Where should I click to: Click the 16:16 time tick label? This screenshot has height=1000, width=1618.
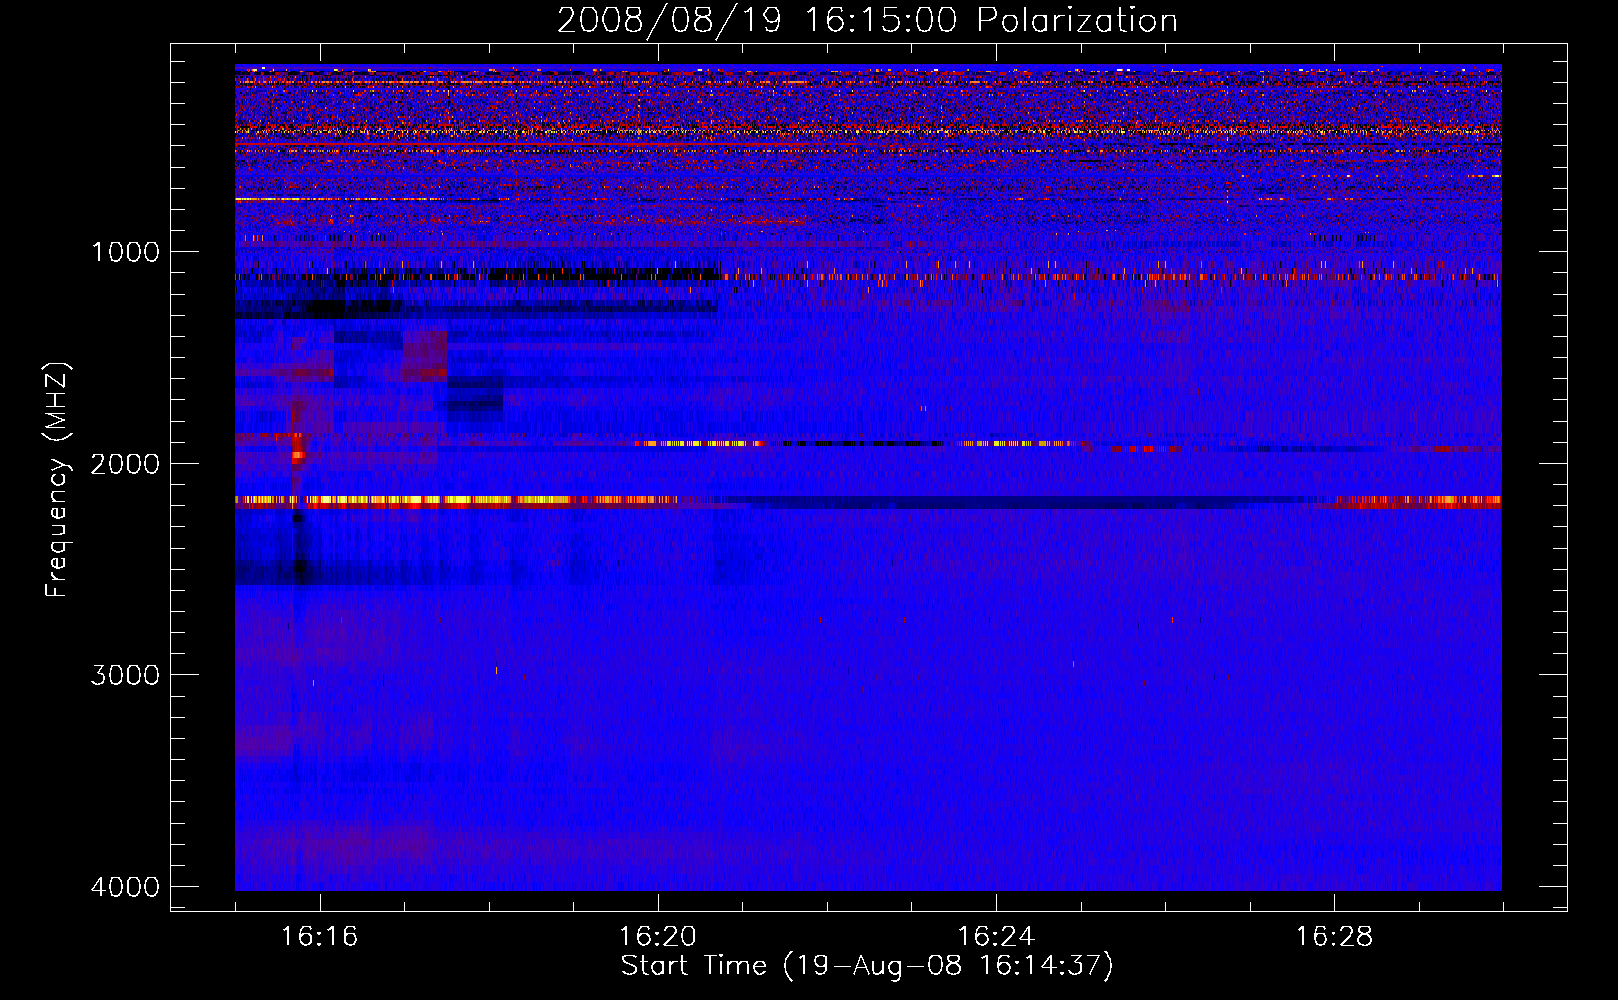(320, 937)
